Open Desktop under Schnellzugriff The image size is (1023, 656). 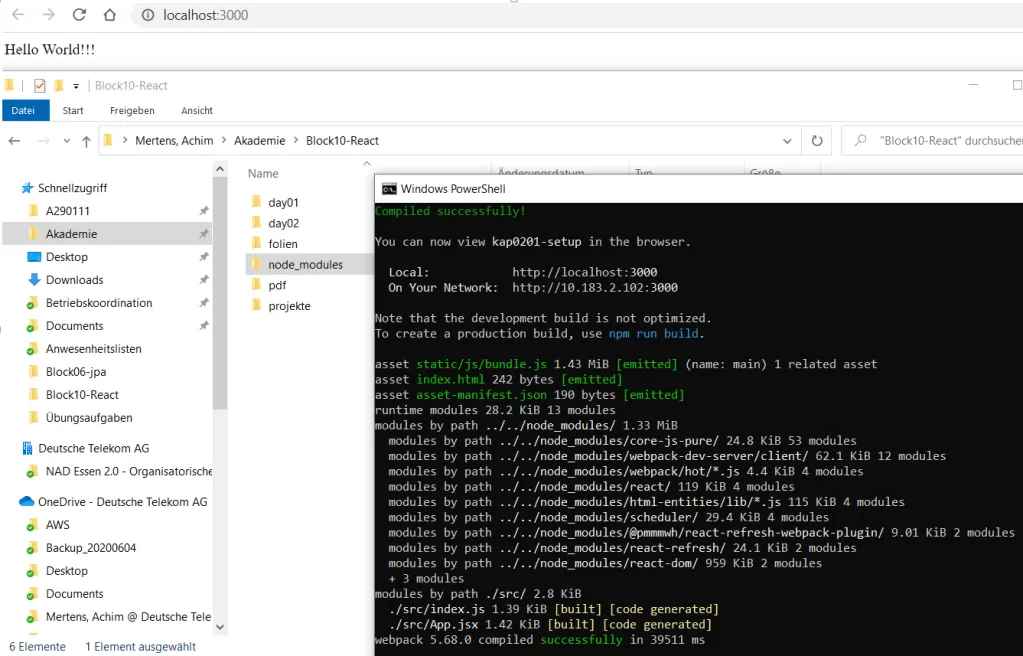pyautogui.click(x=67, y=257)
